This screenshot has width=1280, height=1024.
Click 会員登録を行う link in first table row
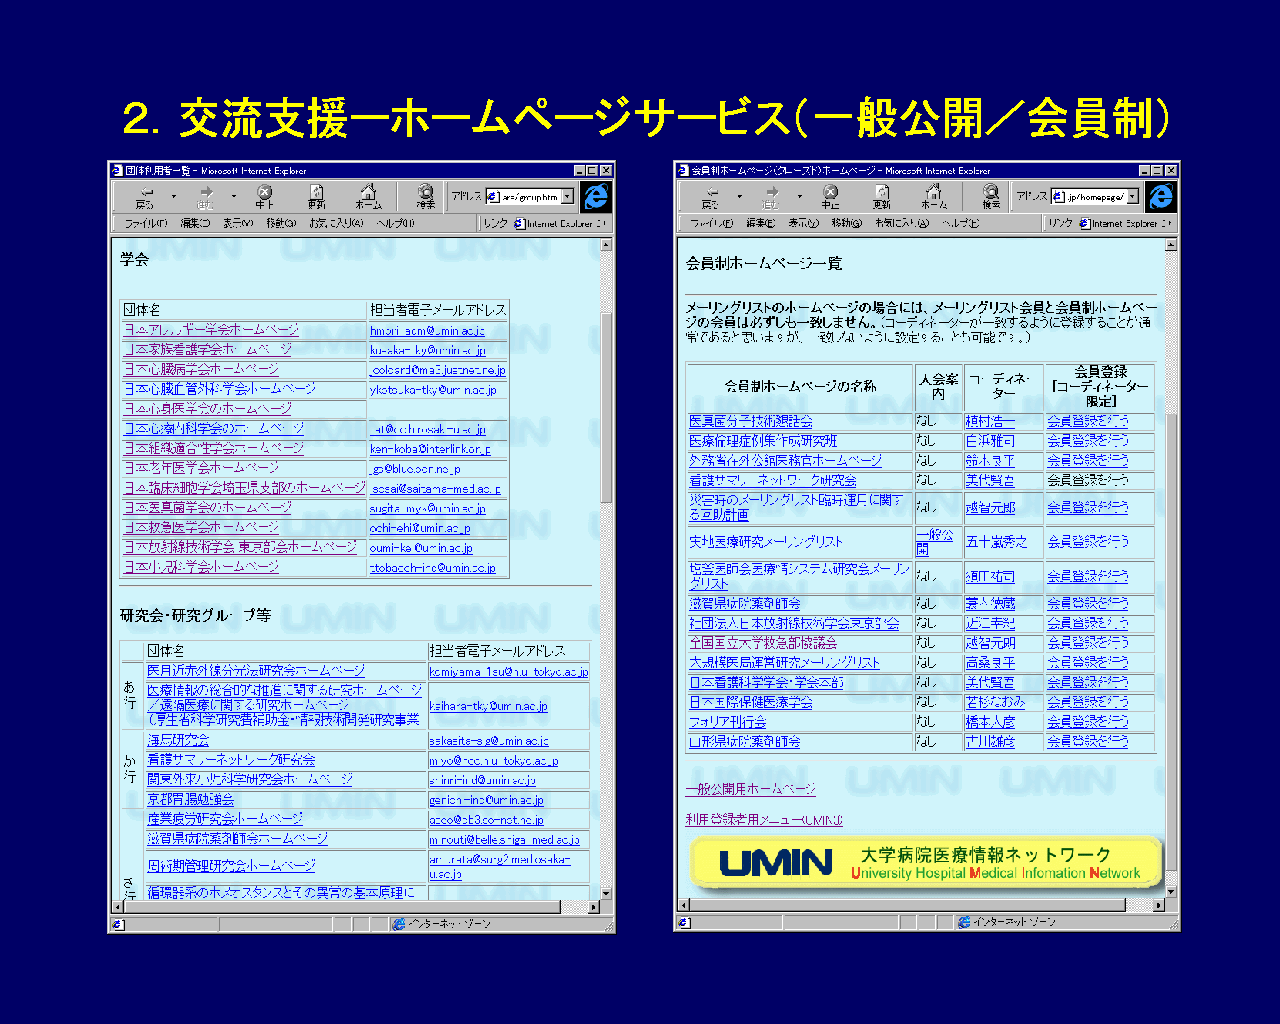point(1087,421)
